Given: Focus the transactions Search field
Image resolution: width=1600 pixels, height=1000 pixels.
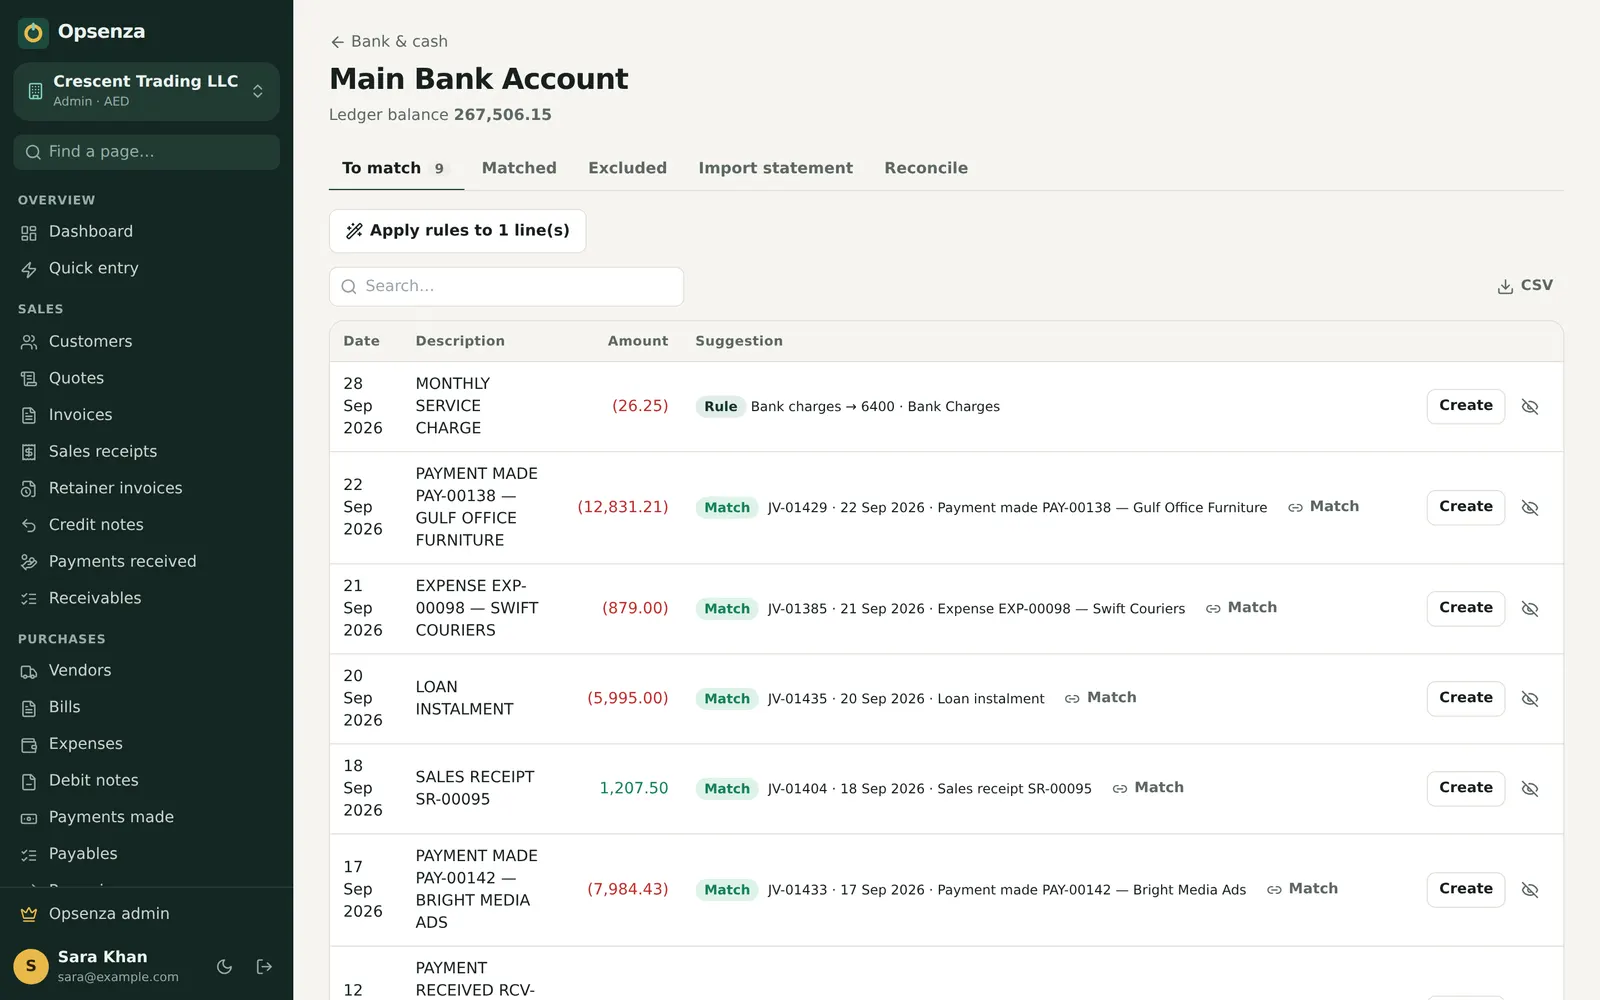Looking at the screenshot, I should coord(507,287).
